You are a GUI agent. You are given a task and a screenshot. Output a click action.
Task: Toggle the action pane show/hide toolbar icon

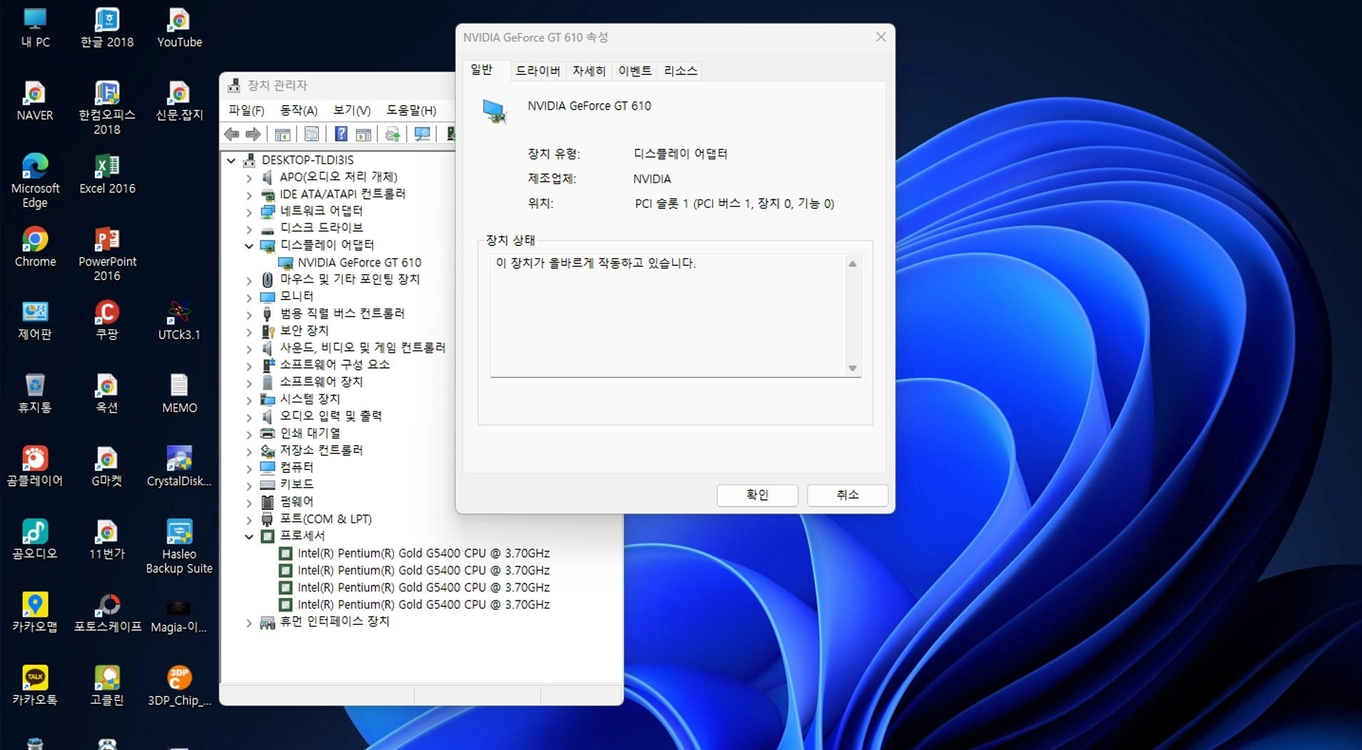pos(363,134)
